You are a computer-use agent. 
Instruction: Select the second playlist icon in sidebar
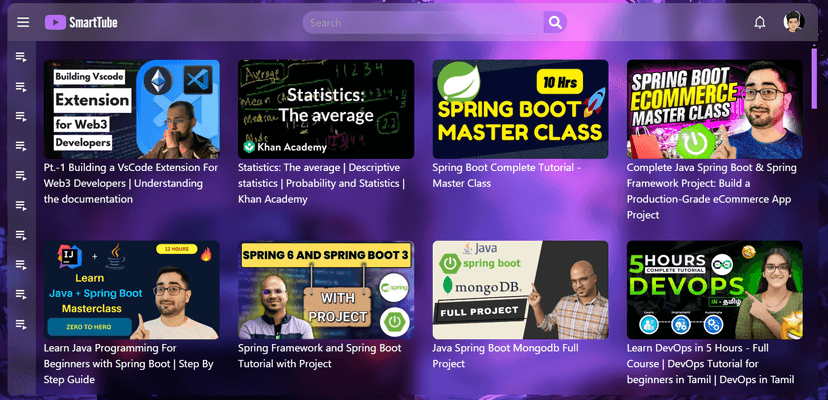[21, 87]
